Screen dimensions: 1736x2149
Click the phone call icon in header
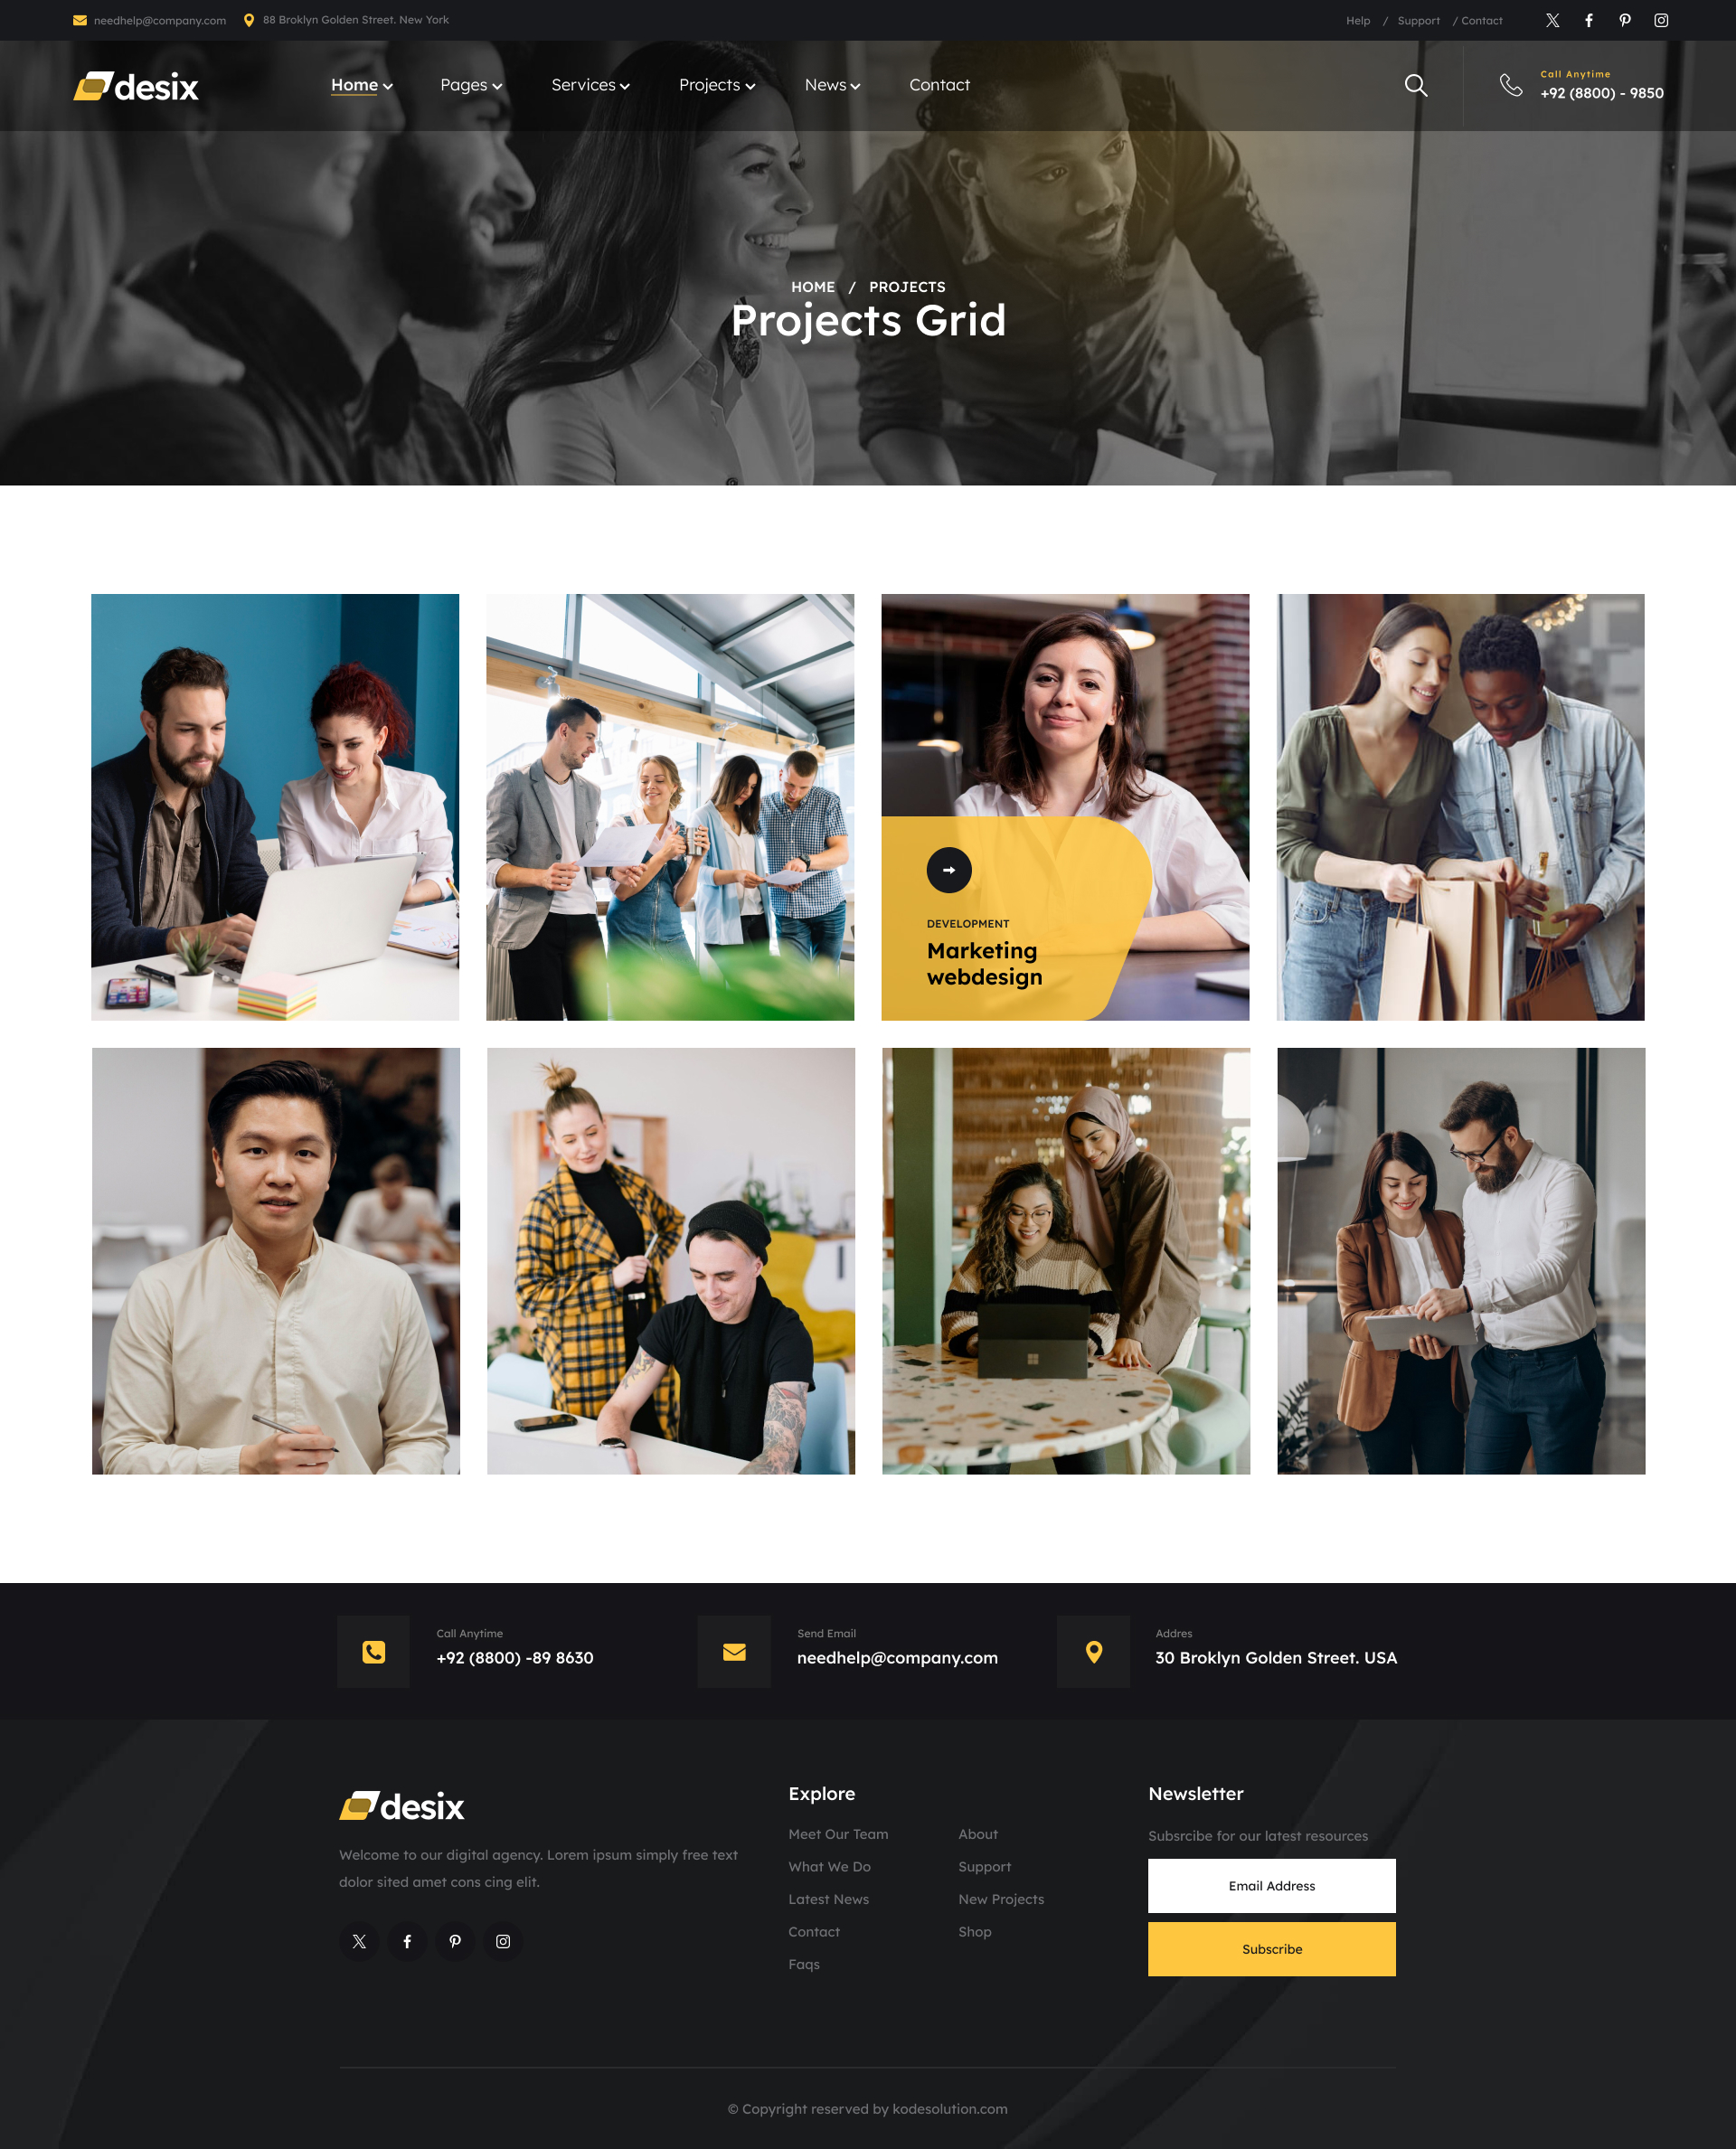[x=1509, y=85]
